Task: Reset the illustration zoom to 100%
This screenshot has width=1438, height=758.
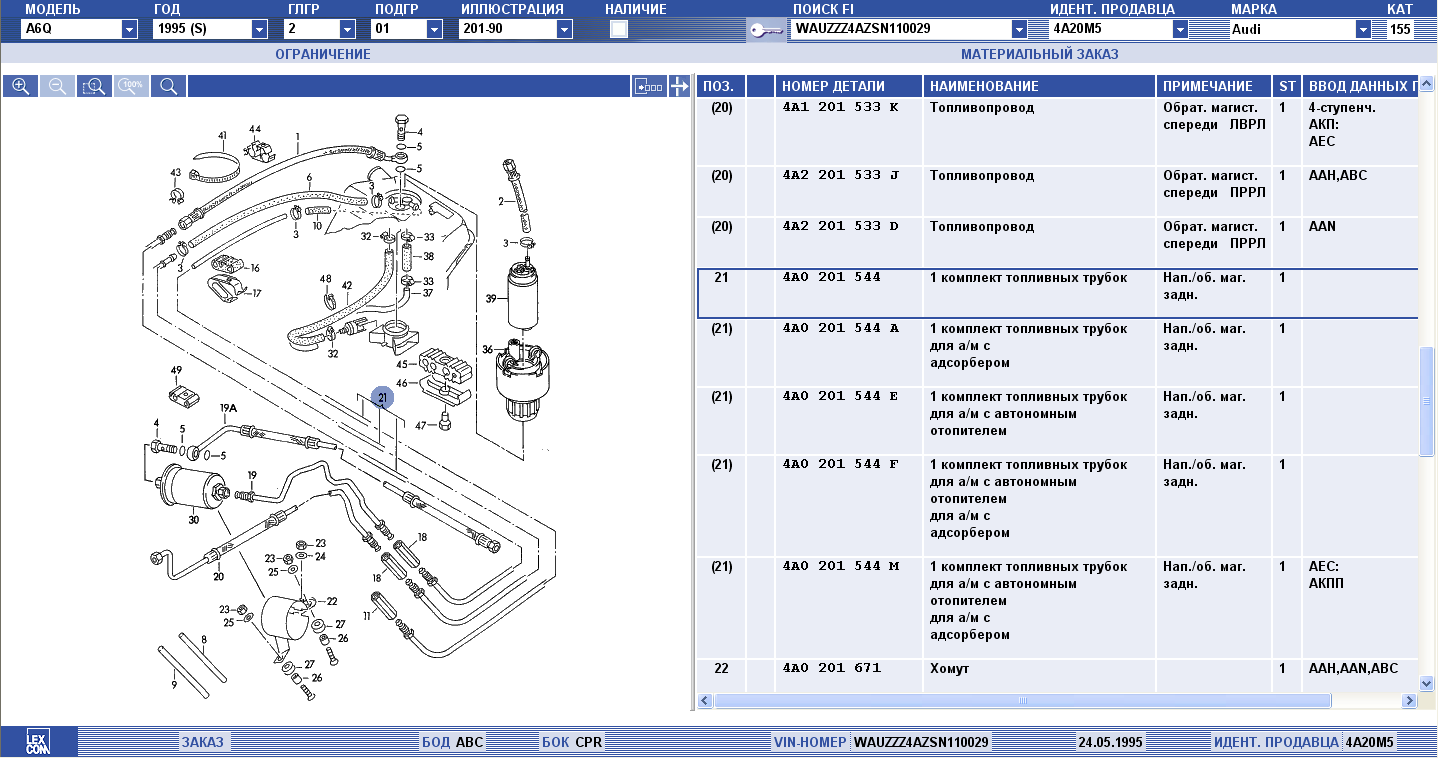Action: 131,87
